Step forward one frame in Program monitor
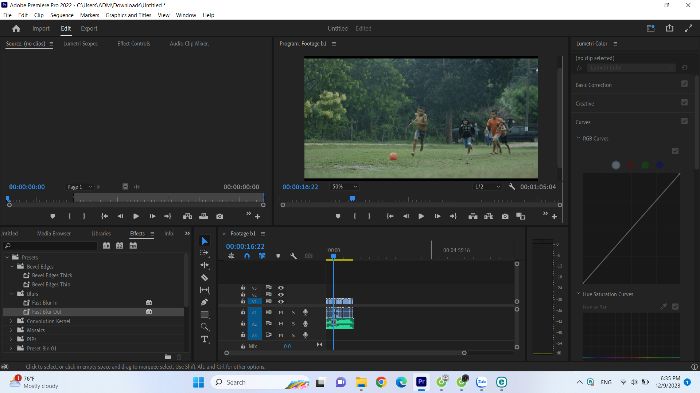This screenshot has width=700, height=393. tap(438, 216)
